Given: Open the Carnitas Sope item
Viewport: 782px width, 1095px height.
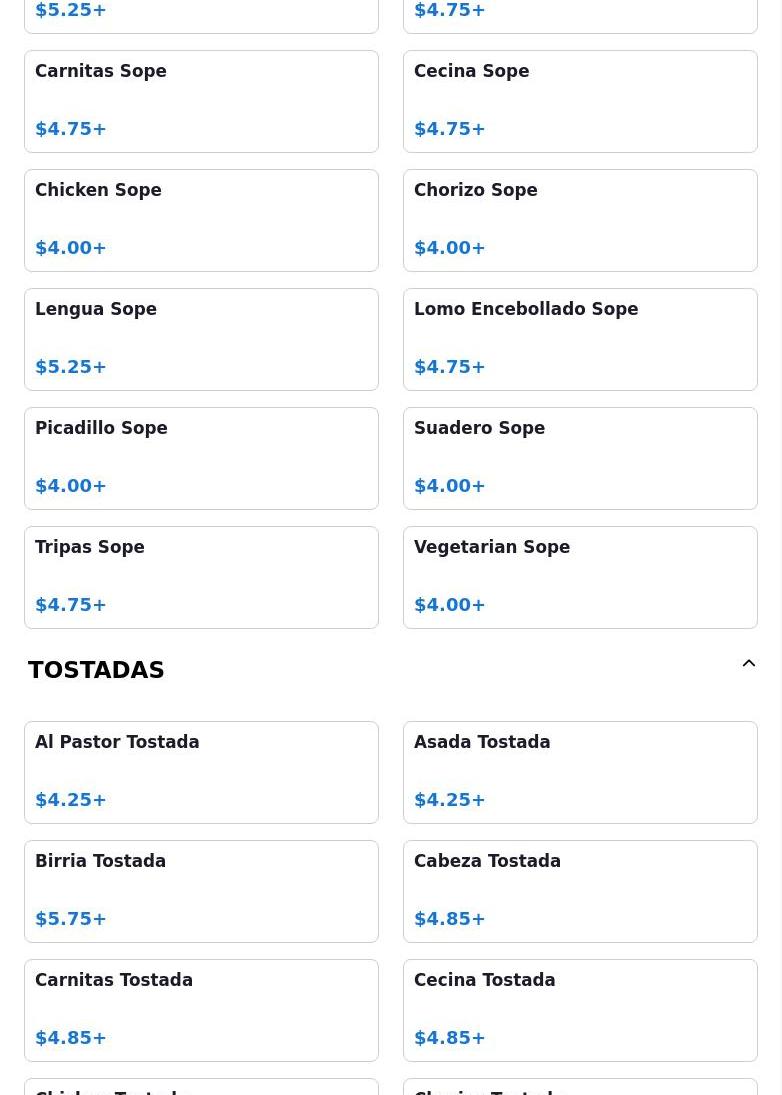Looking at the screenshot, I should click(201, 101).
